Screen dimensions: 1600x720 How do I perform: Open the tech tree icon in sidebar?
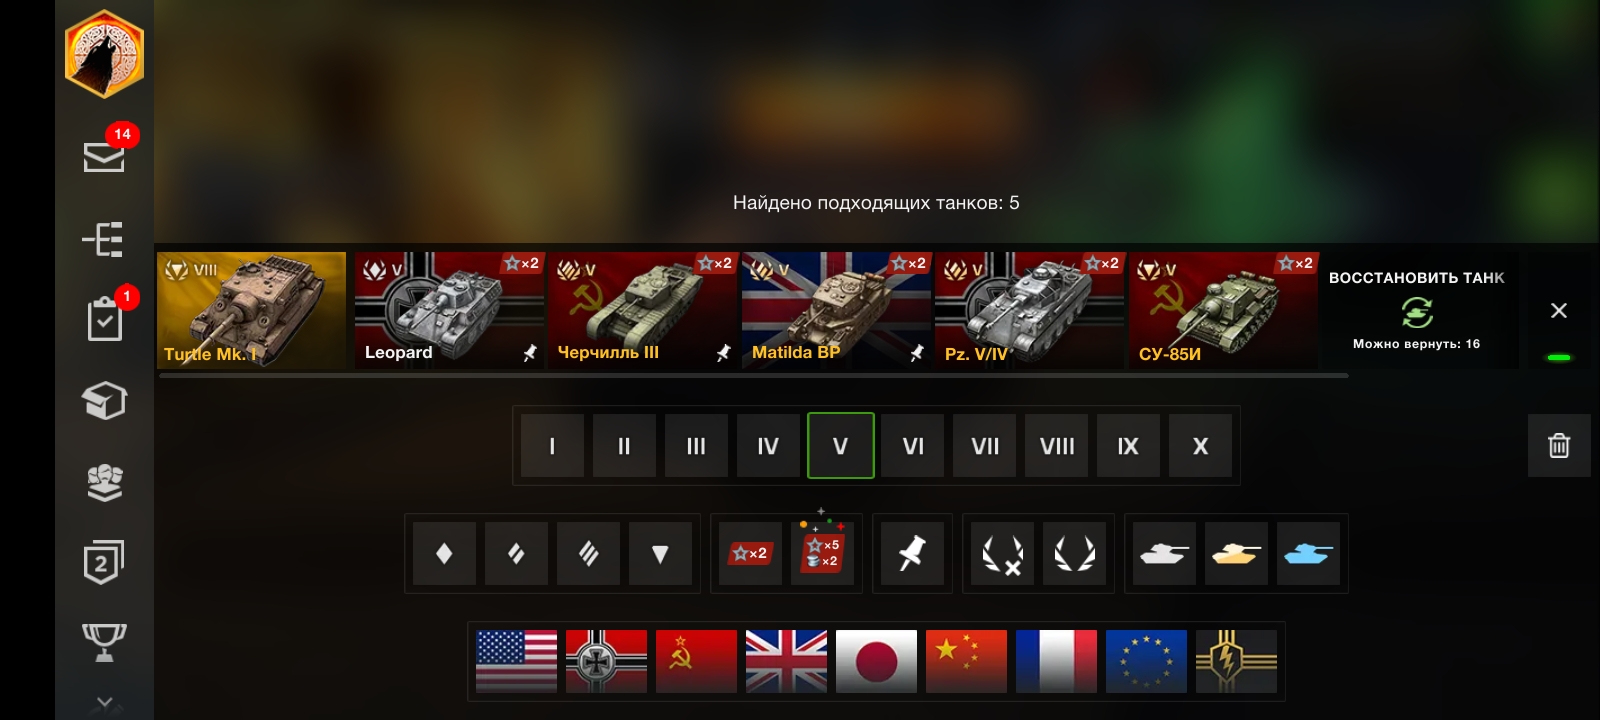pyautogui.click(x=103, y=239)
